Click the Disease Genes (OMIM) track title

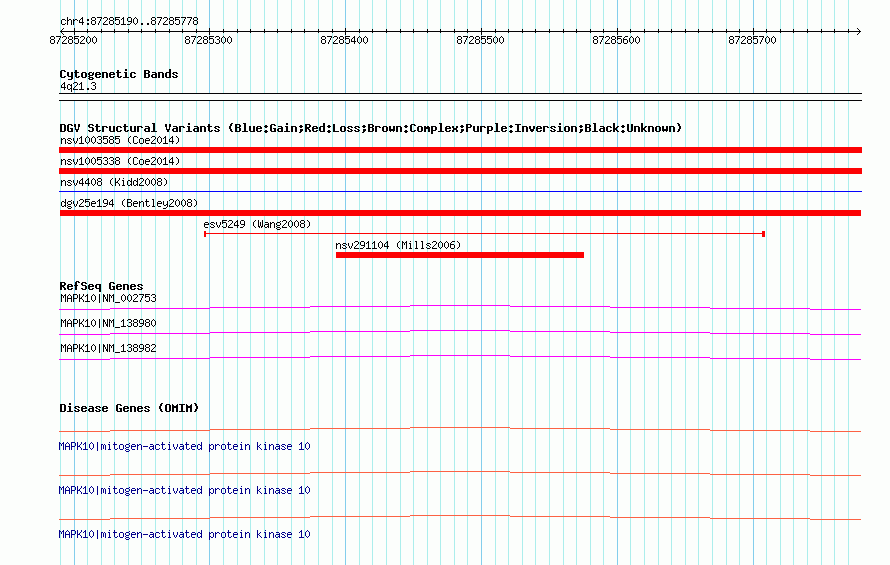pos(129,408)
